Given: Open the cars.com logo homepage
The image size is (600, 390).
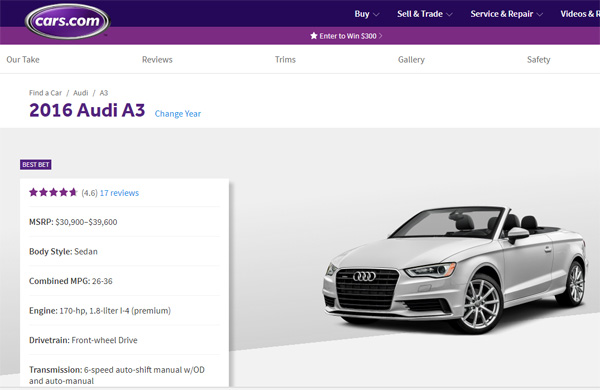Looking at the screenshot, I should 67,21.
